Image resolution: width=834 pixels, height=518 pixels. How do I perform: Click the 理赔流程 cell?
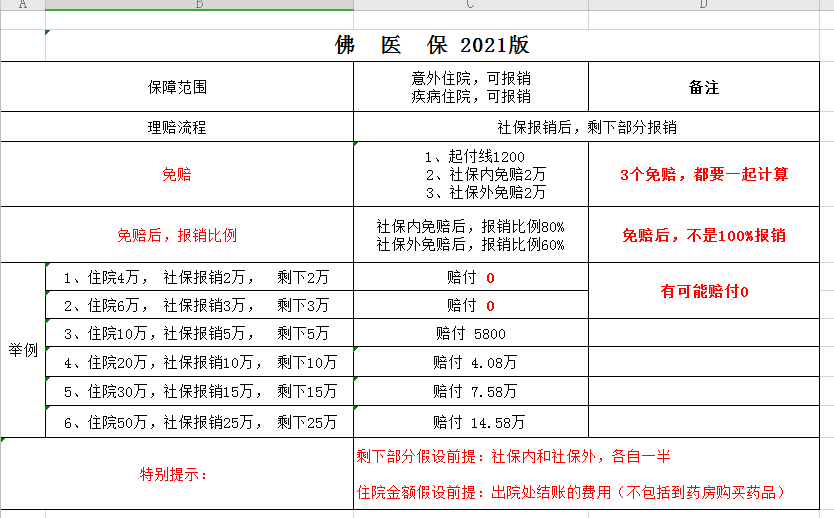click(x=177, y=127)
